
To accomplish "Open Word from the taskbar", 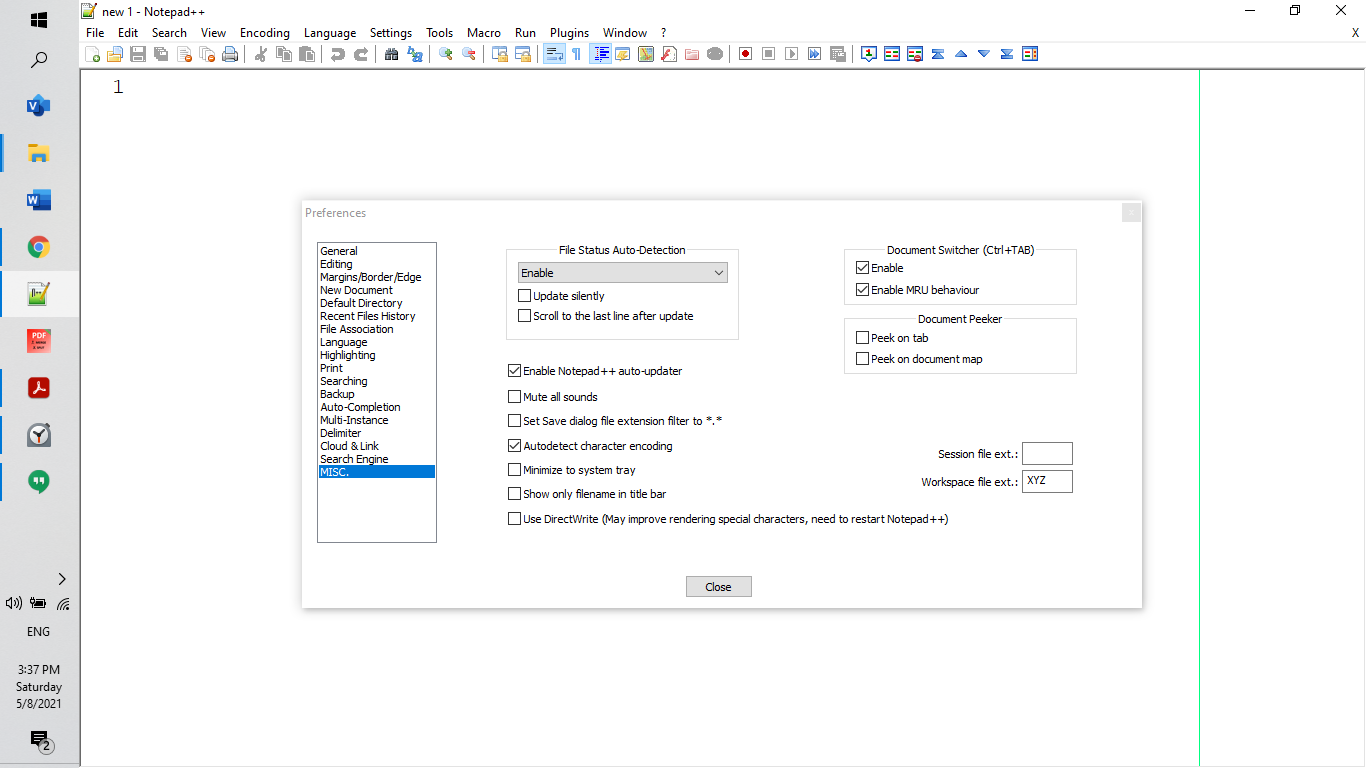I will pos(39,200).
